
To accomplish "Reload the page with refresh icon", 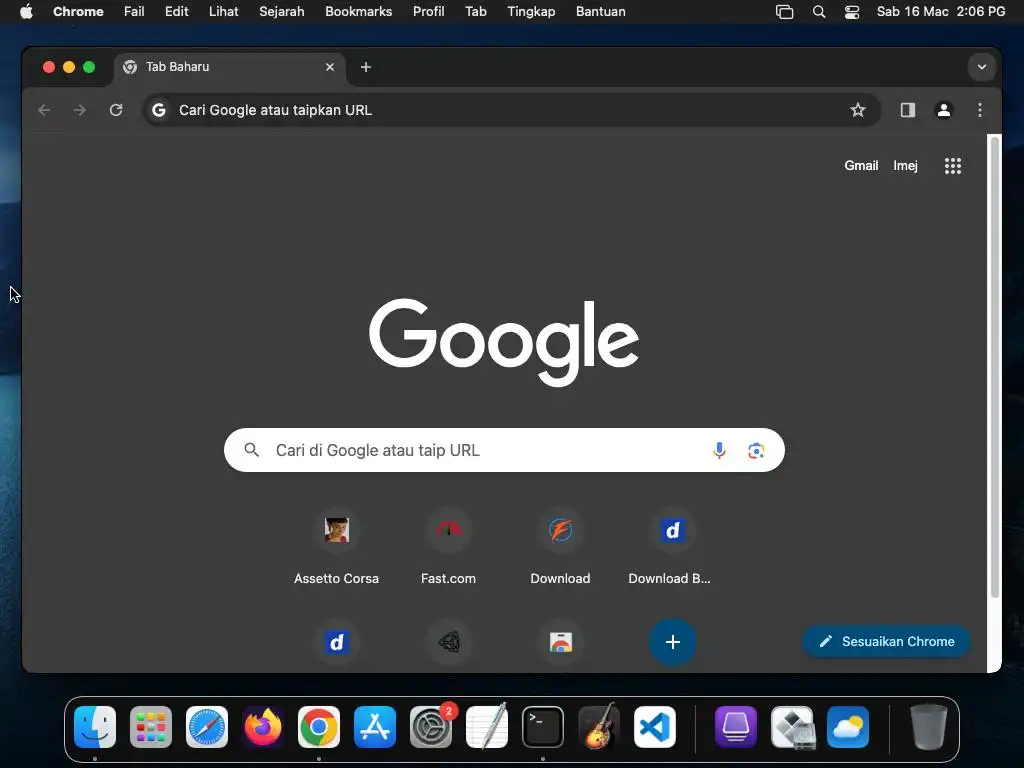I will point(116,110).
